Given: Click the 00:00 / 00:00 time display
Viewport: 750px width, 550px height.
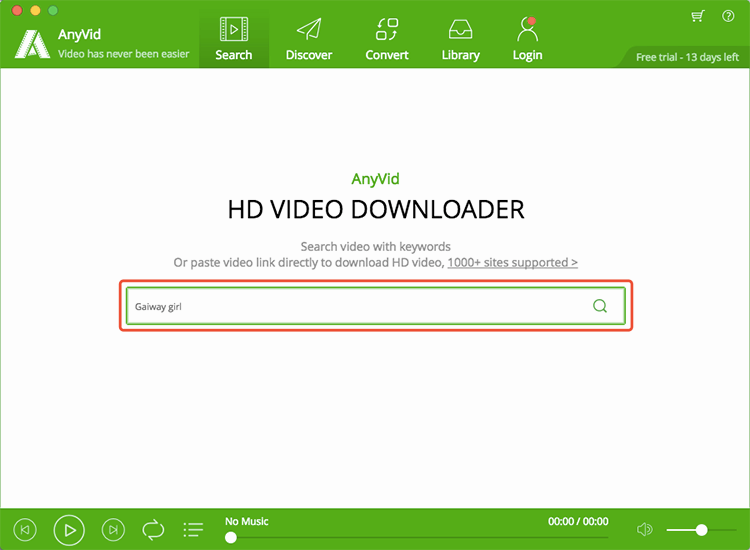Looking at the screenshot, I should pos(578,521).
